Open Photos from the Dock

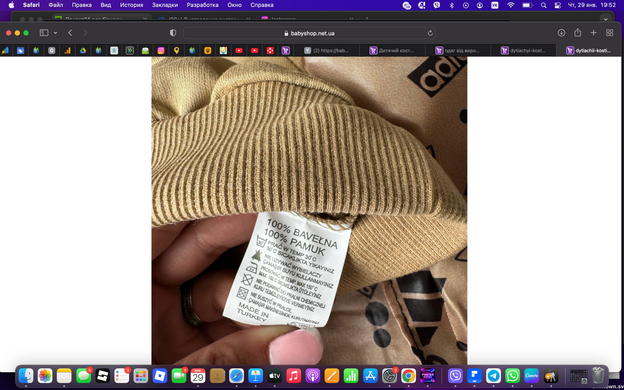pyautogui.click(x=45, y=375)
